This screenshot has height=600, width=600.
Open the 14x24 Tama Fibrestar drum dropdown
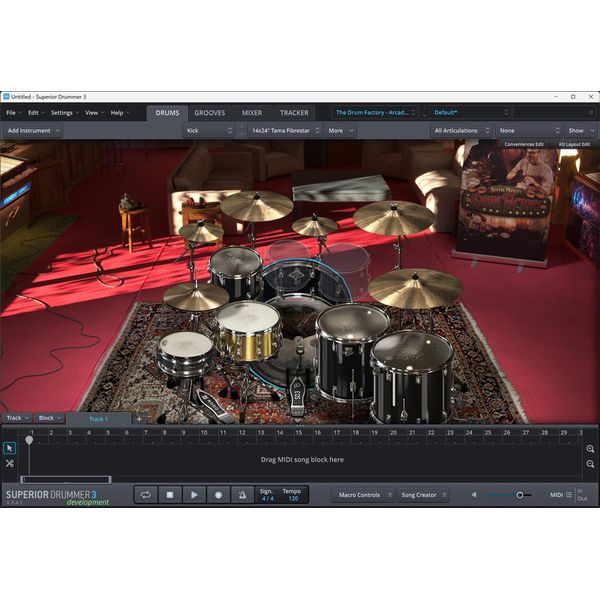285,130
